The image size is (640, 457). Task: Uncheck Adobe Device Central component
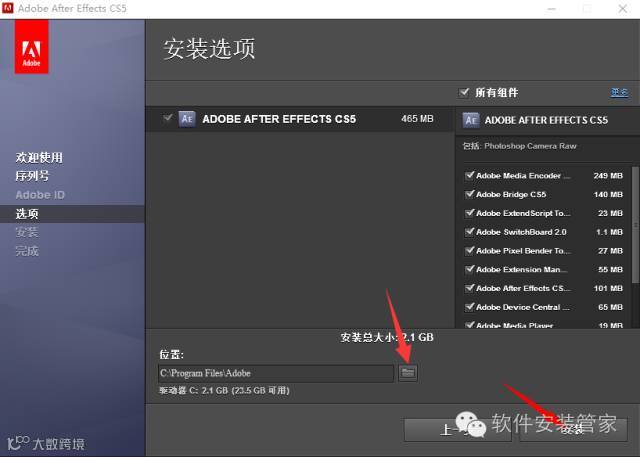(469, 307)
